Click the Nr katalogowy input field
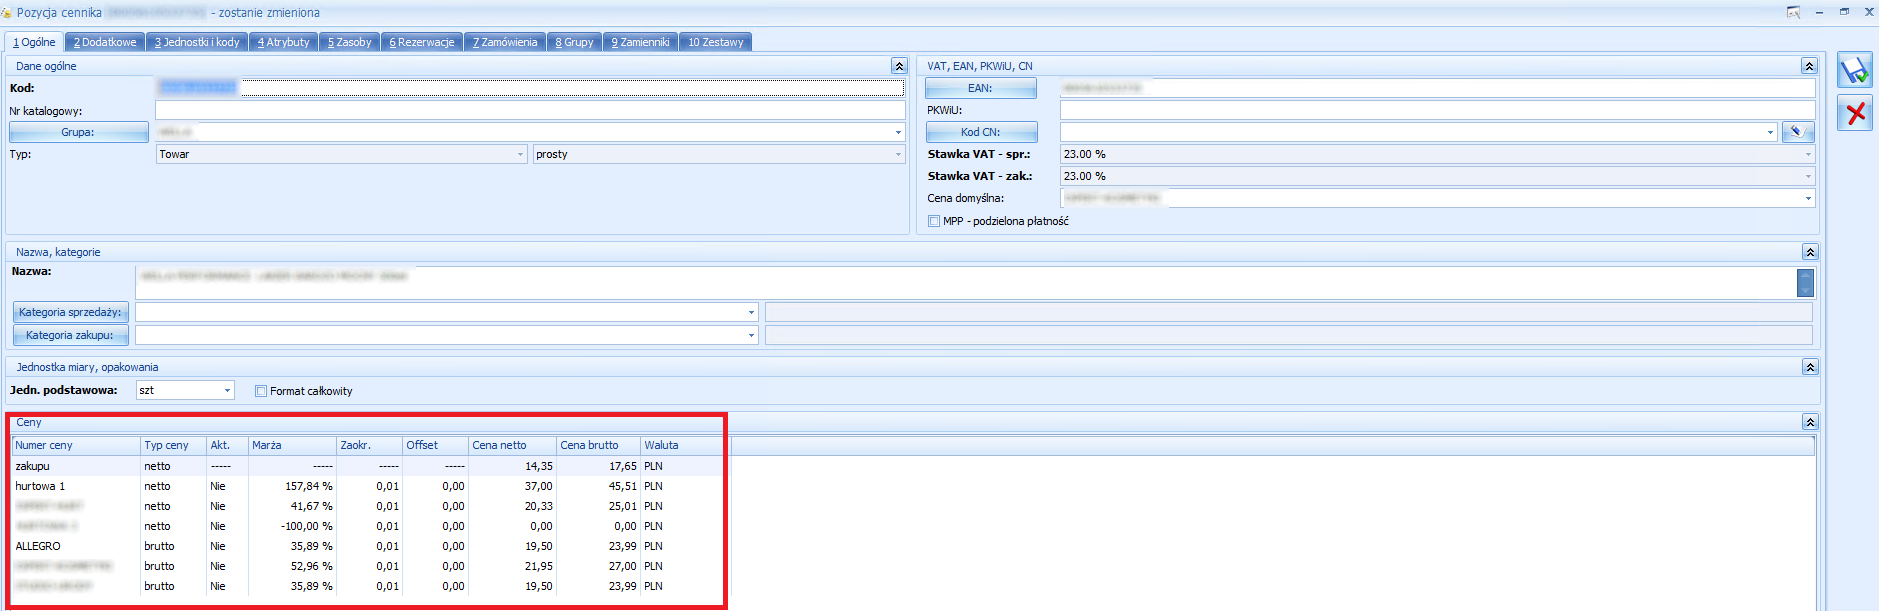 pyautogui.click(x=529, y=111)
